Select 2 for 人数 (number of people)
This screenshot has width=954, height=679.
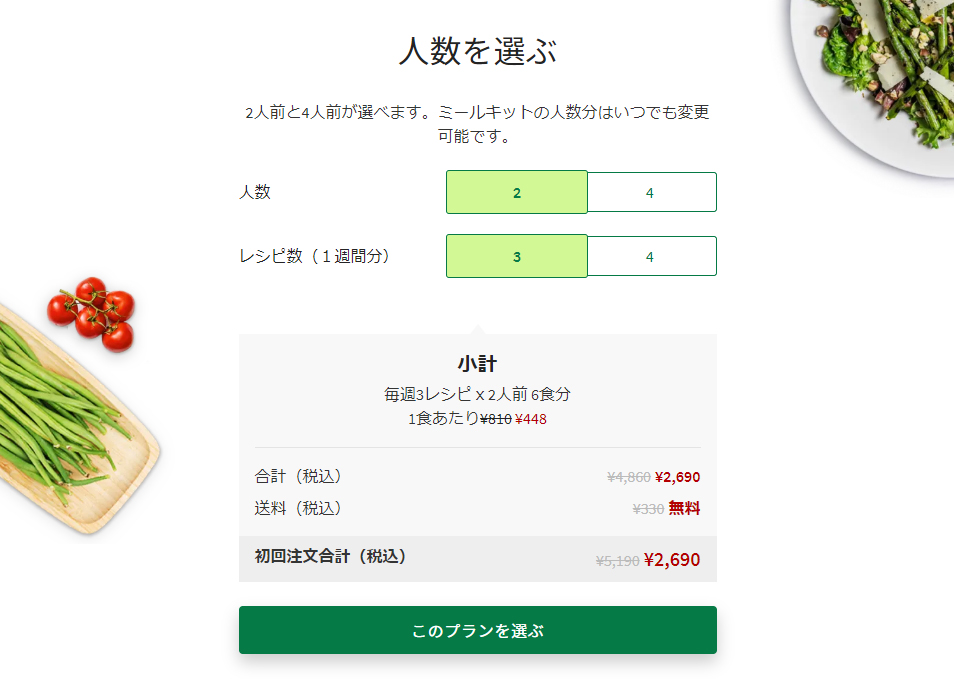(x=517, y=192)
